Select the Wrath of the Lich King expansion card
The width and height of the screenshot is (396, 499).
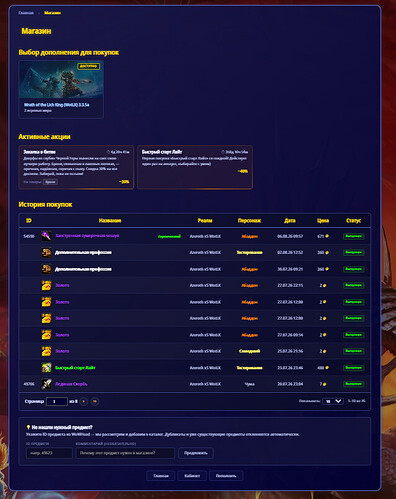(x=61, y=89)
